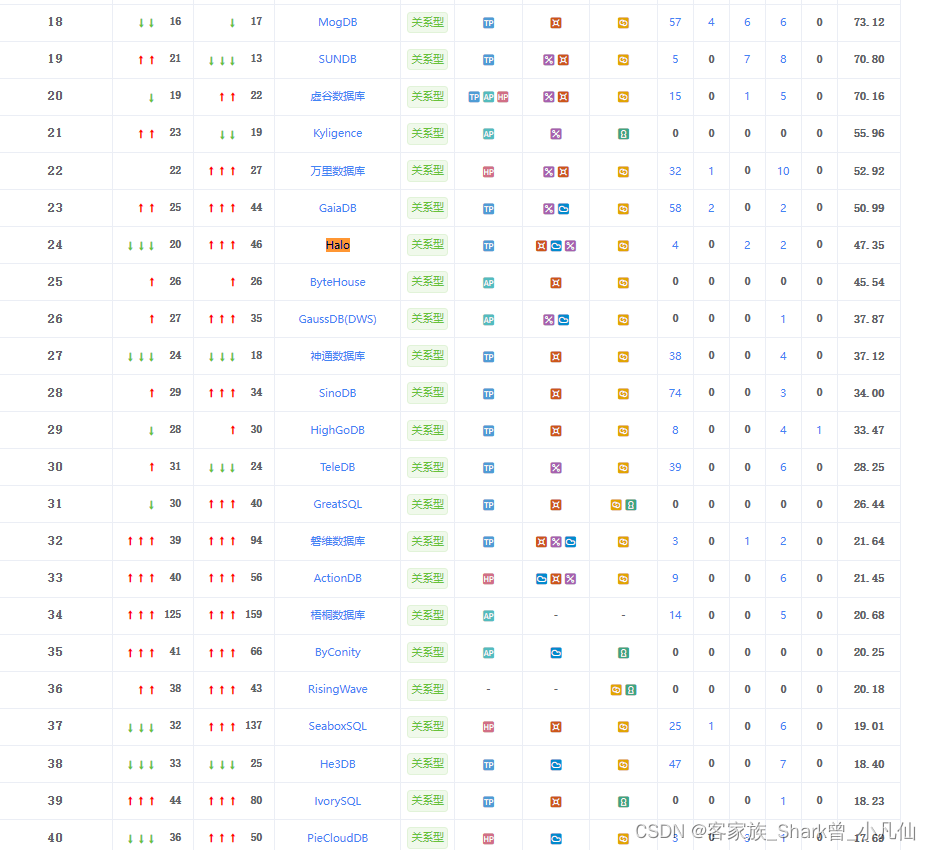Image resolution: width=931 pixels, height=850 pixels.
Task: Click the number 10 in 万里数据库 row
Action: [783, 171]
